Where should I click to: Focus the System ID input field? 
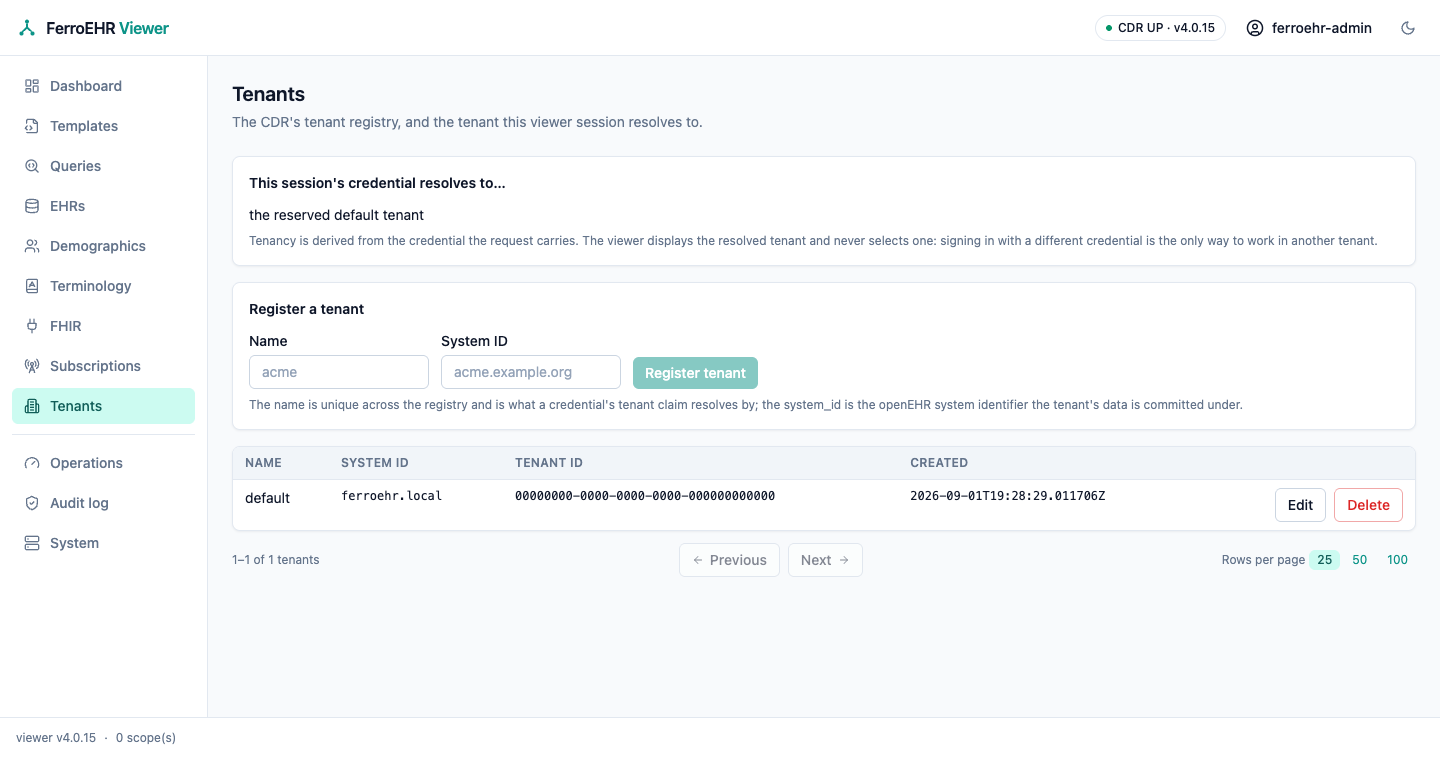(531, 372)
